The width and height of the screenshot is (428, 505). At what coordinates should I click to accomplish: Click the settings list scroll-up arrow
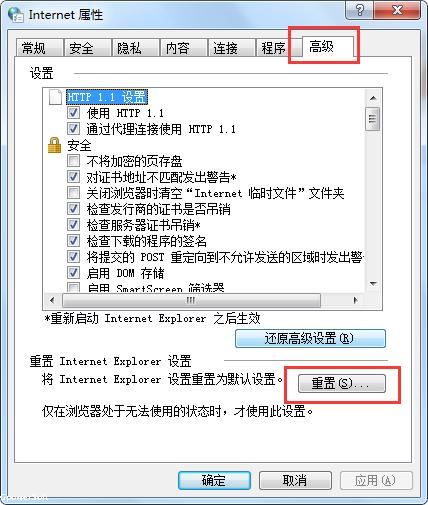click(x=373, y=98)
